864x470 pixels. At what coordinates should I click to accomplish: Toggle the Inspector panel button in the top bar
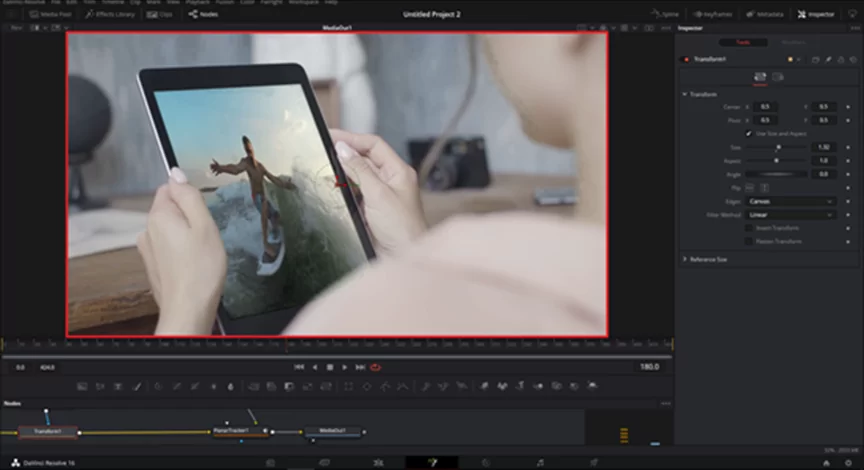coord(816,14)
